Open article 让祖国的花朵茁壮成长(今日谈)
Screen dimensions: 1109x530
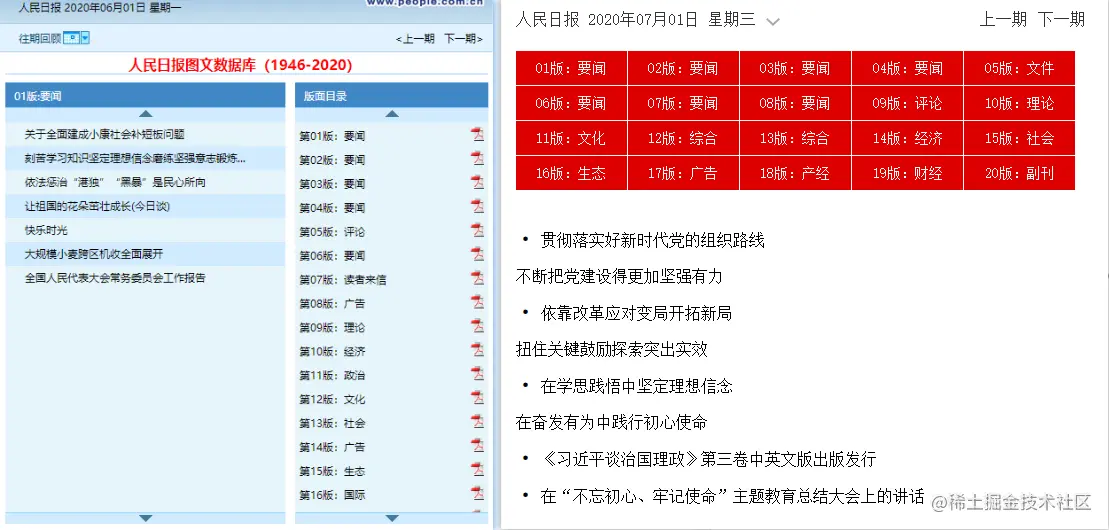(x=98, y=207)
